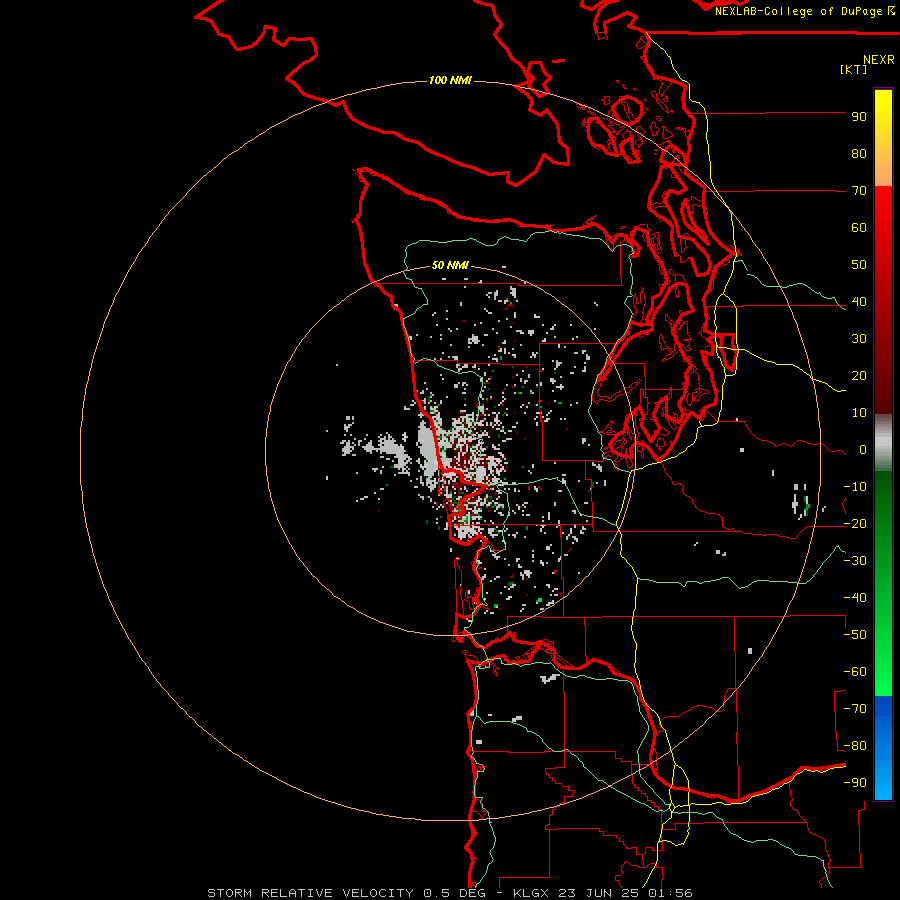Click the '50 NMI' range ring label
900x900 pixels.
tap(450, 265)
